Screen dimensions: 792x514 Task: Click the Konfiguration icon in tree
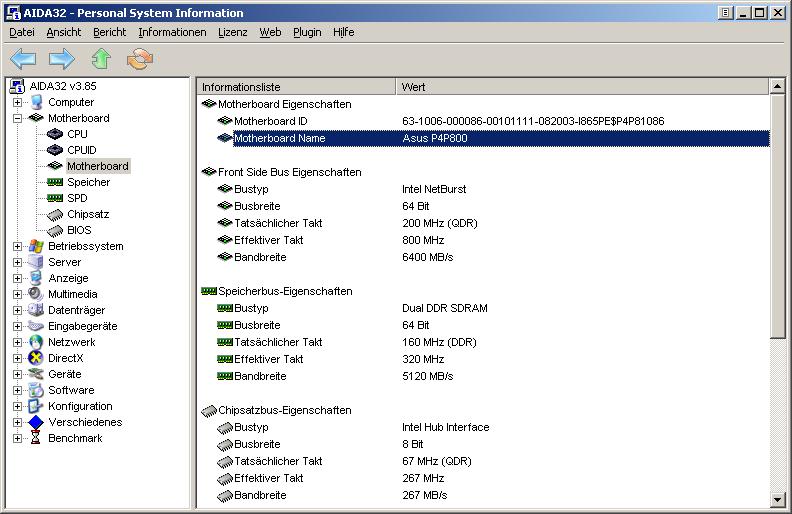[x=36, y=406]
